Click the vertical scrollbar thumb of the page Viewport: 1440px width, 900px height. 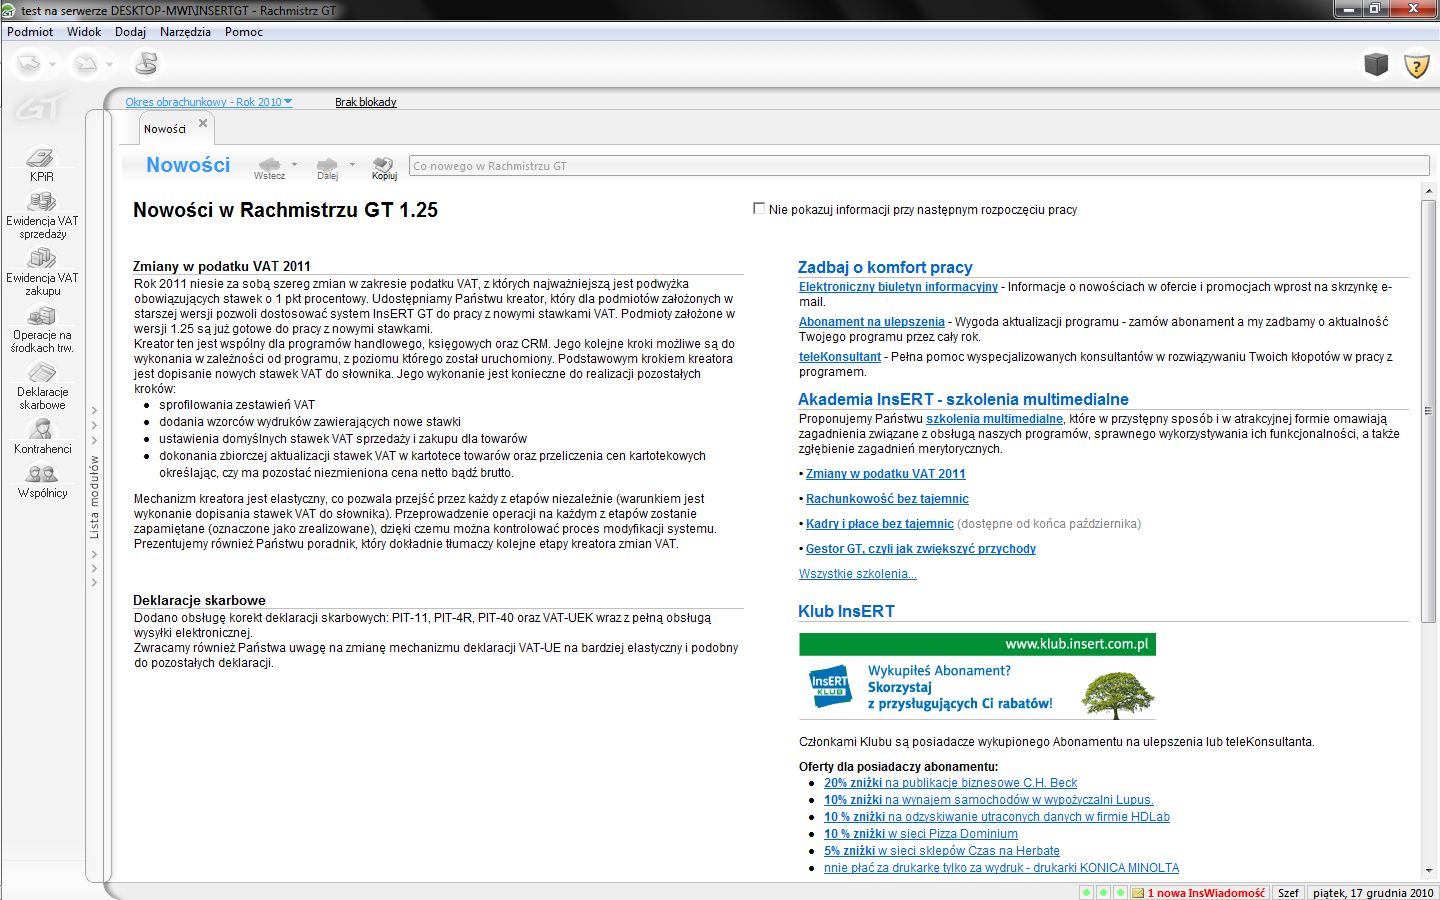click(x=1428, y=410)
